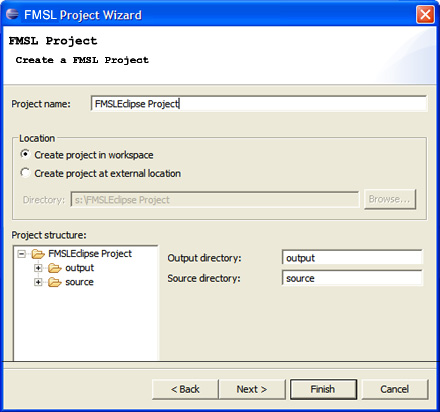Go back with the < Back button
The width and height of the screenshot is (440, 412).
coord(185,389)
